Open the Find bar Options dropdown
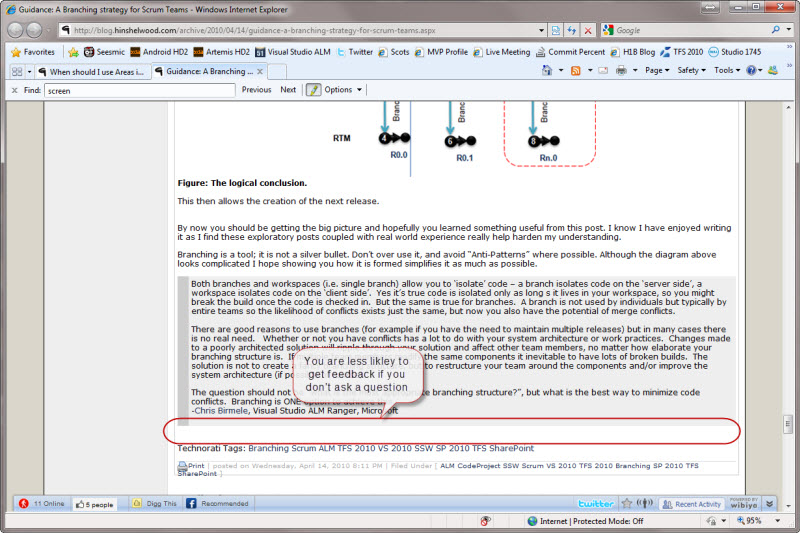Image resolution: width=800 pixels, height=533 pixels. click(x=343, y=90)
